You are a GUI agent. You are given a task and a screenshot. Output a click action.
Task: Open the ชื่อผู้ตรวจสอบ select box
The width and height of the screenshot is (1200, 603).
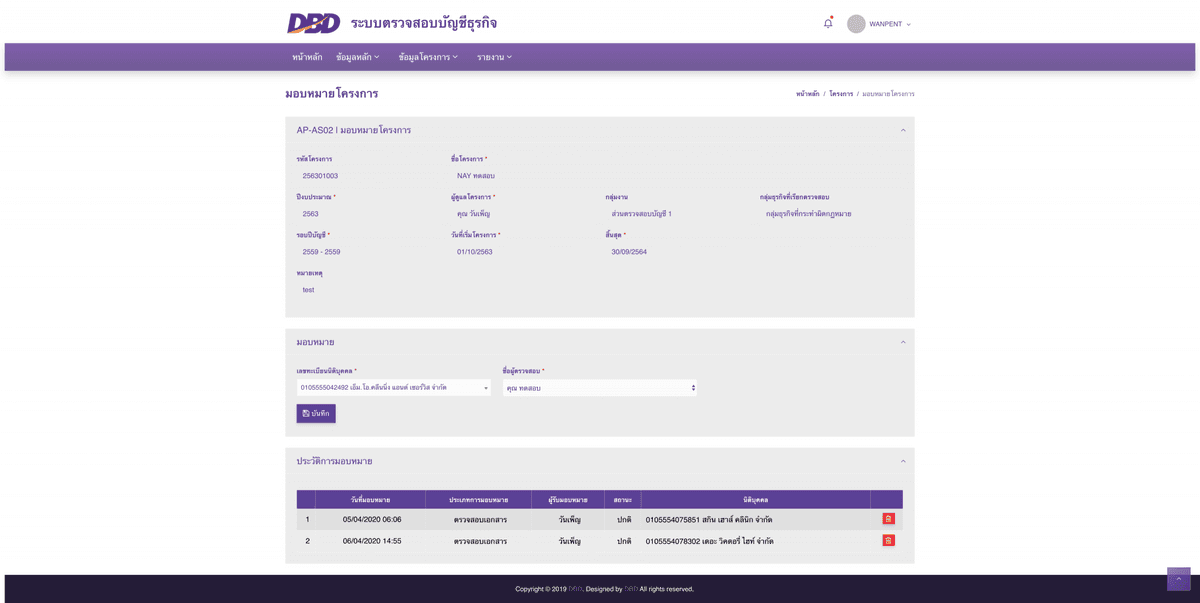pos(600,388)
